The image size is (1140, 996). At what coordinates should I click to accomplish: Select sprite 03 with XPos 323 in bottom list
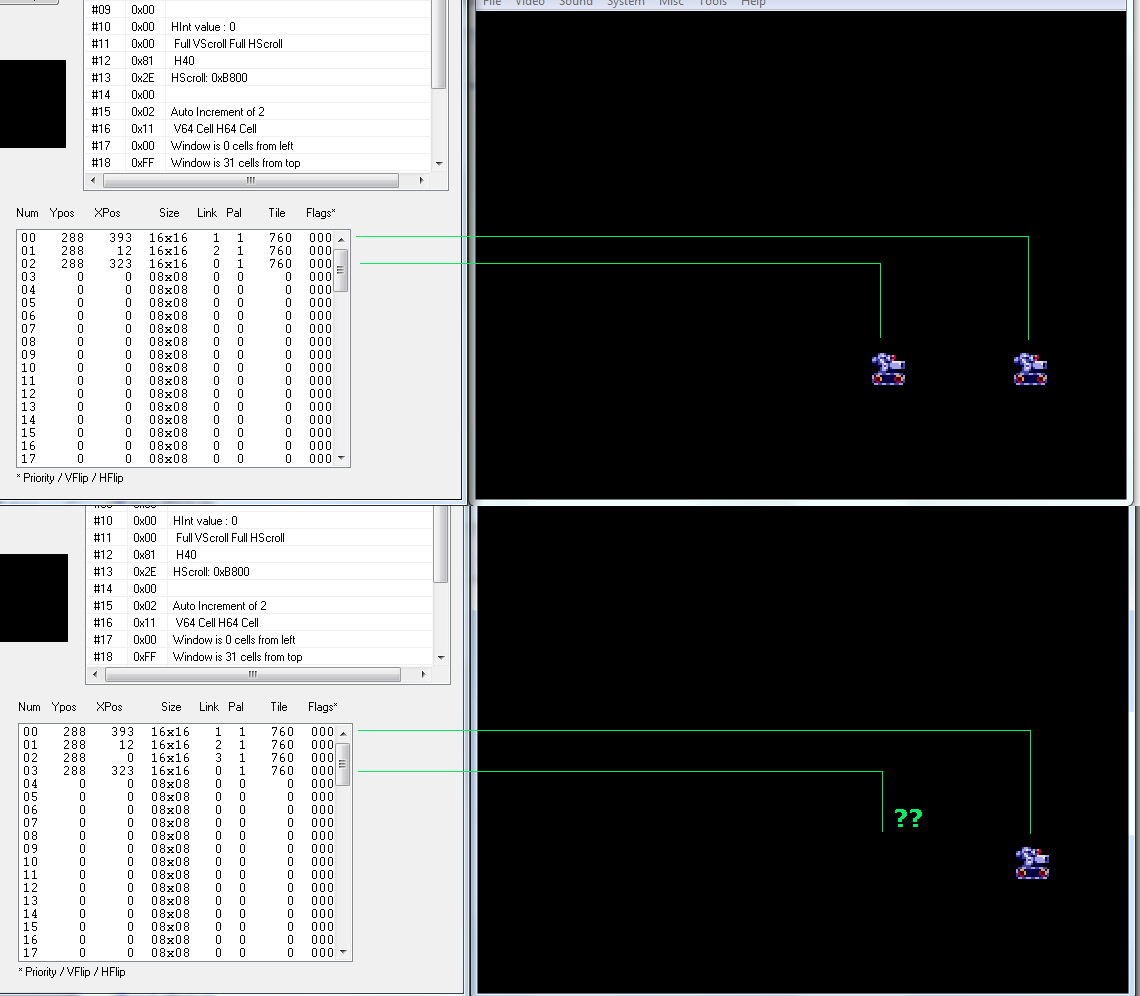178,771
